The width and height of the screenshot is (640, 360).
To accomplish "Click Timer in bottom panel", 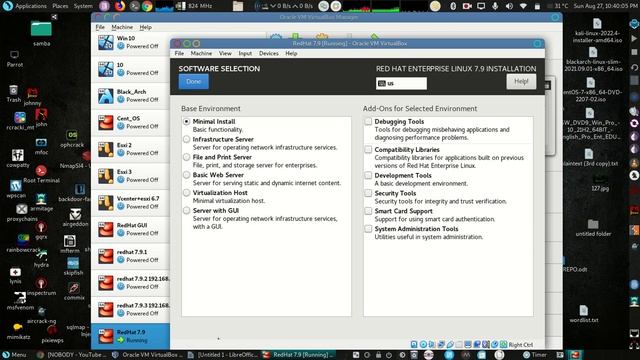I will click(535, 355).
